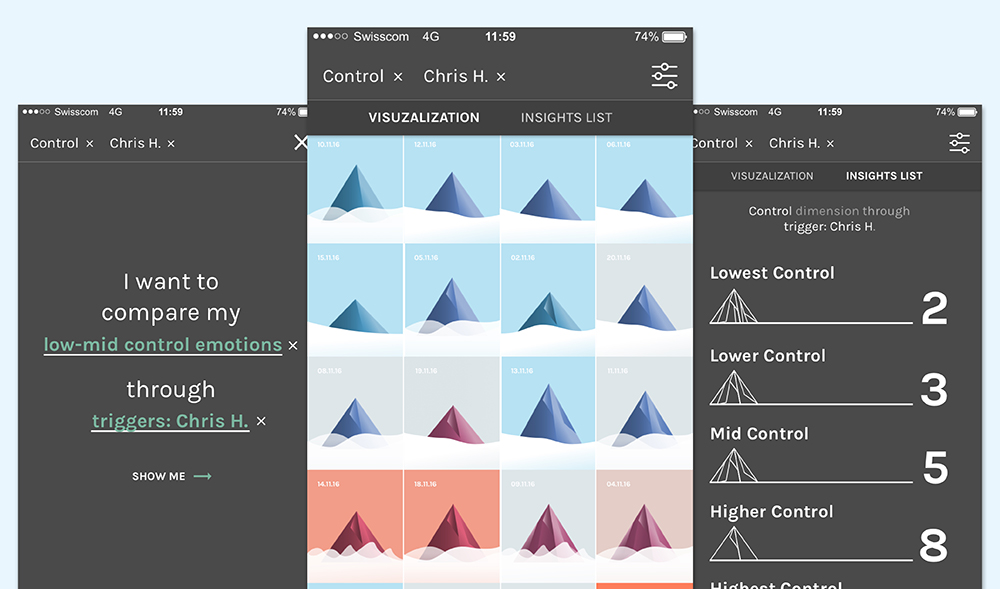The height and width of the screenshot is (589, 1000).
Task: Open the filter sliders icon on the right phone
Action: [x=959, y=143]
